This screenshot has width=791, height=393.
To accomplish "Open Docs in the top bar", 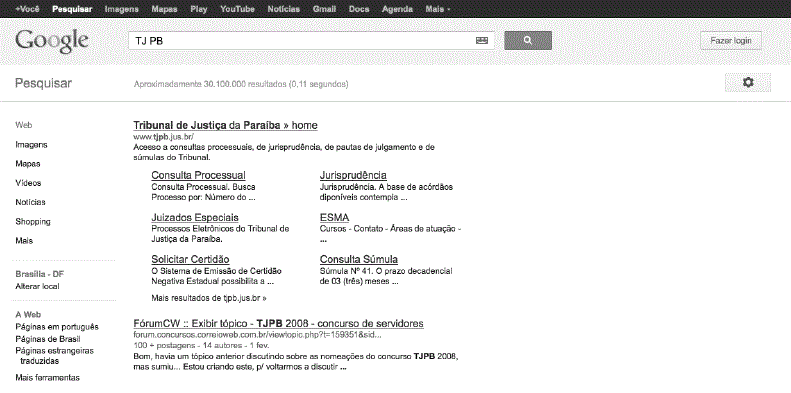I will [359, 9].
